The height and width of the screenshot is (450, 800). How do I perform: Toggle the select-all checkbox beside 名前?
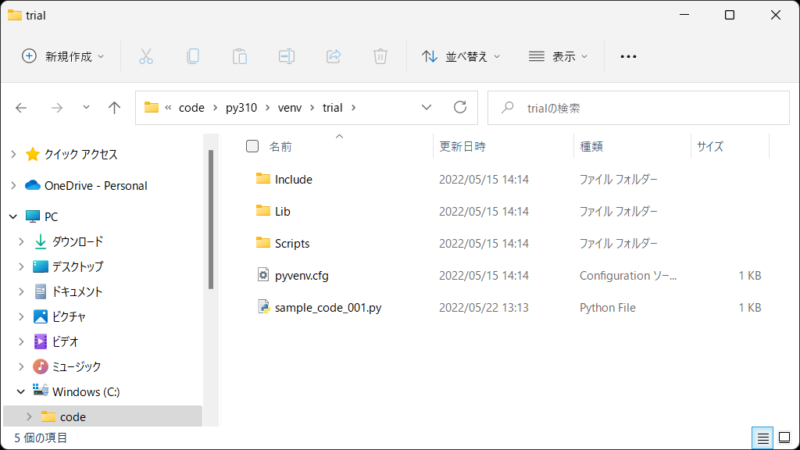(x=252, y=146)
